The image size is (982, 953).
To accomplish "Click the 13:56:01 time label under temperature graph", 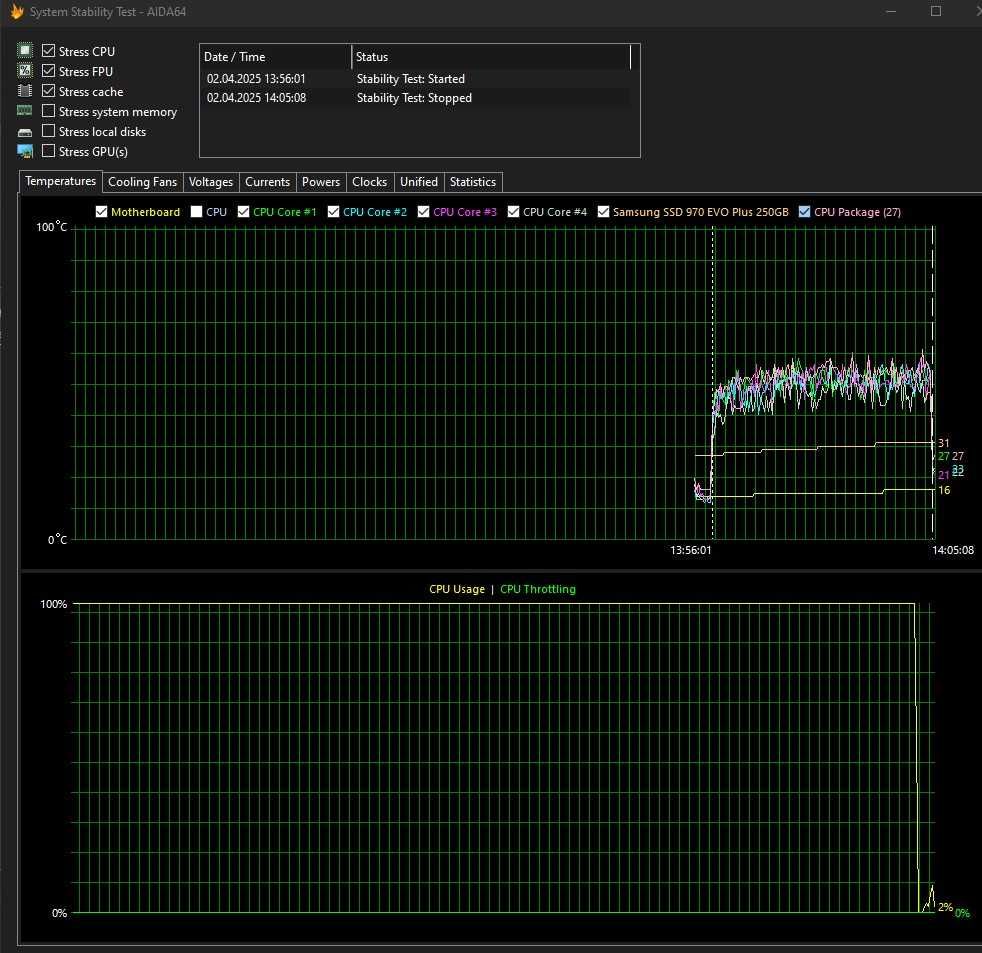I will 690,550.
